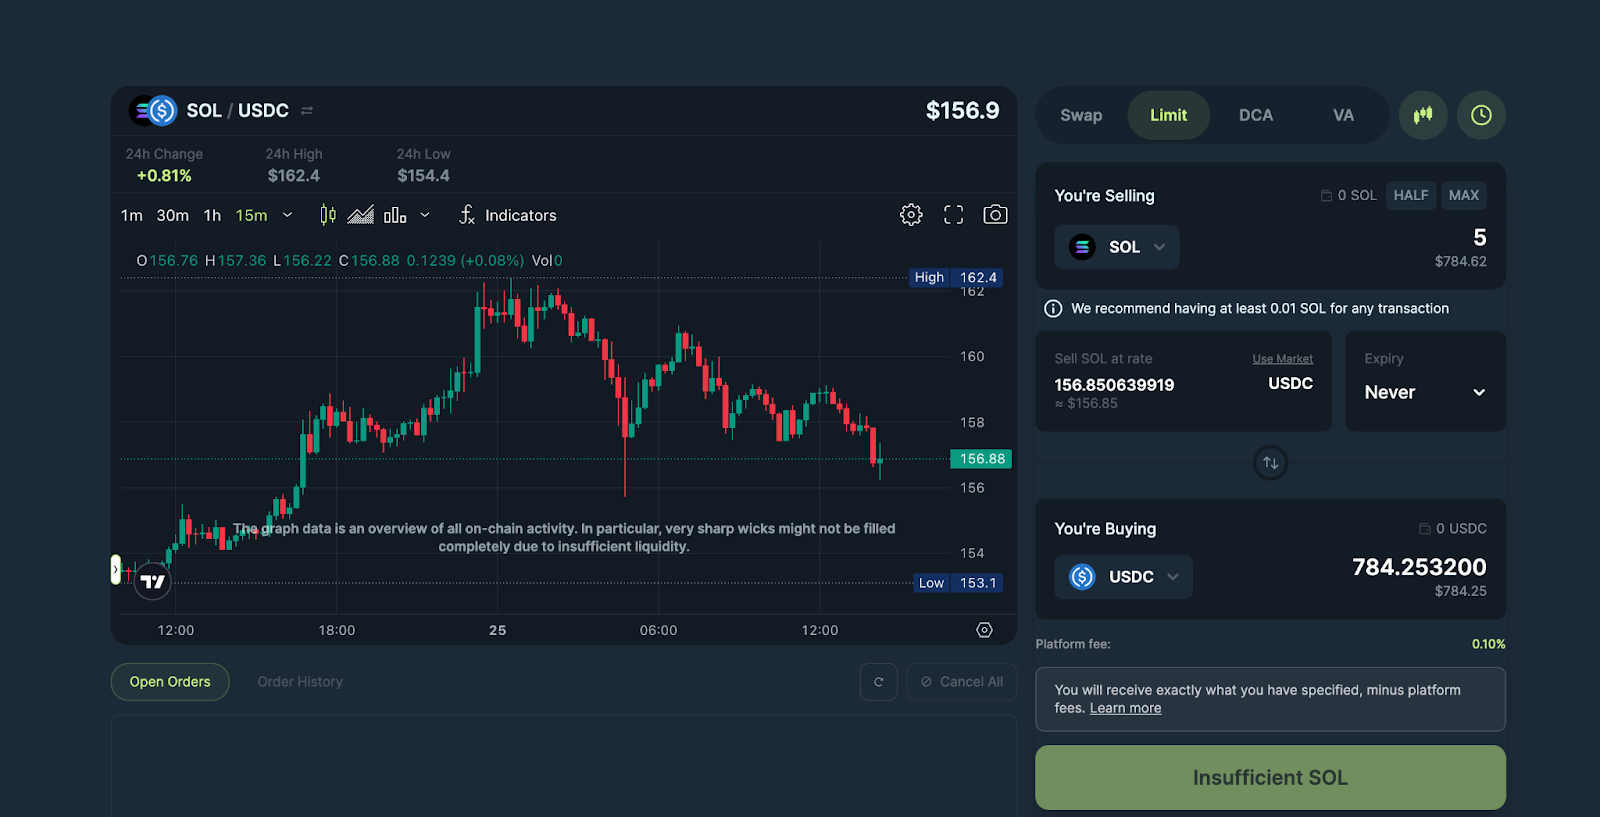Select the area chart style icon
The image size is (1600, 817).
coord(361,215)
